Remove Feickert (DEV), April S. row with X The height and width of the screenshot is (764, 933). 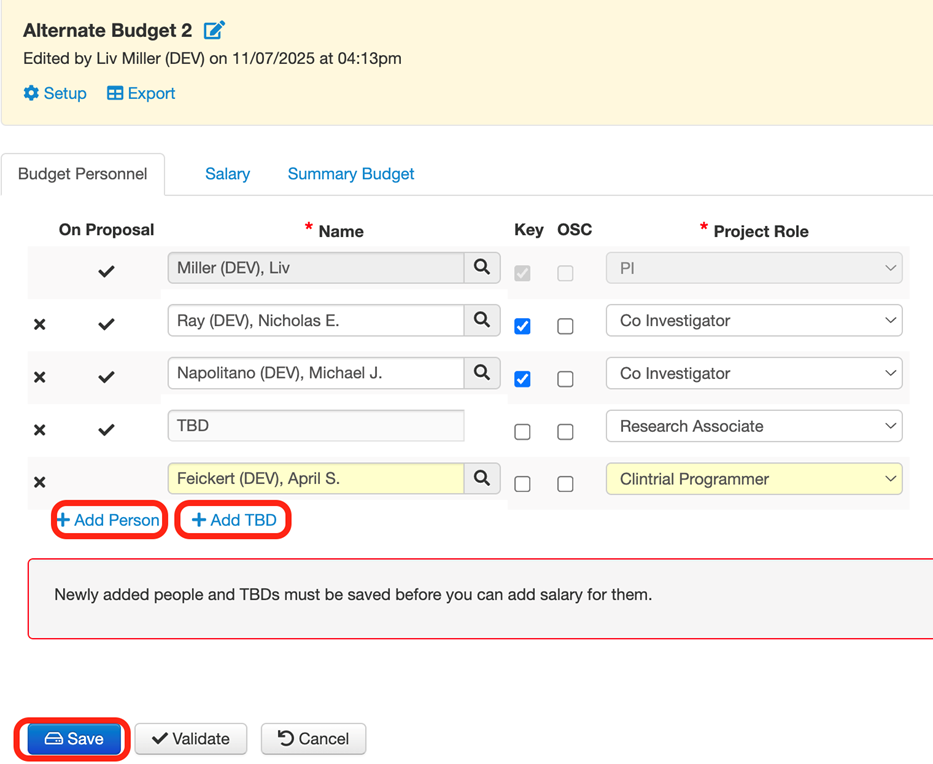pyautogui.click(x=40, y=482)
